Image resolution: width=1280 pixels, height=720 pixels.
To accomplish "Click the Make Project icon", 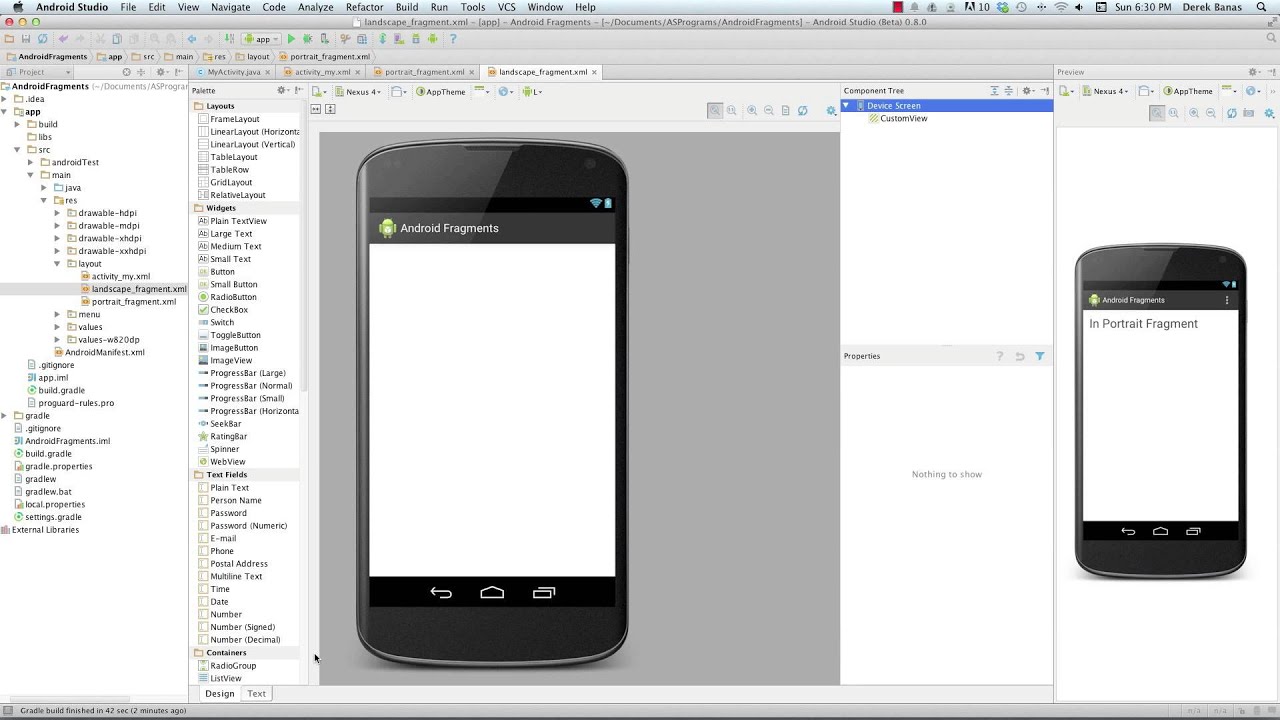I will (x=229, y=39).
